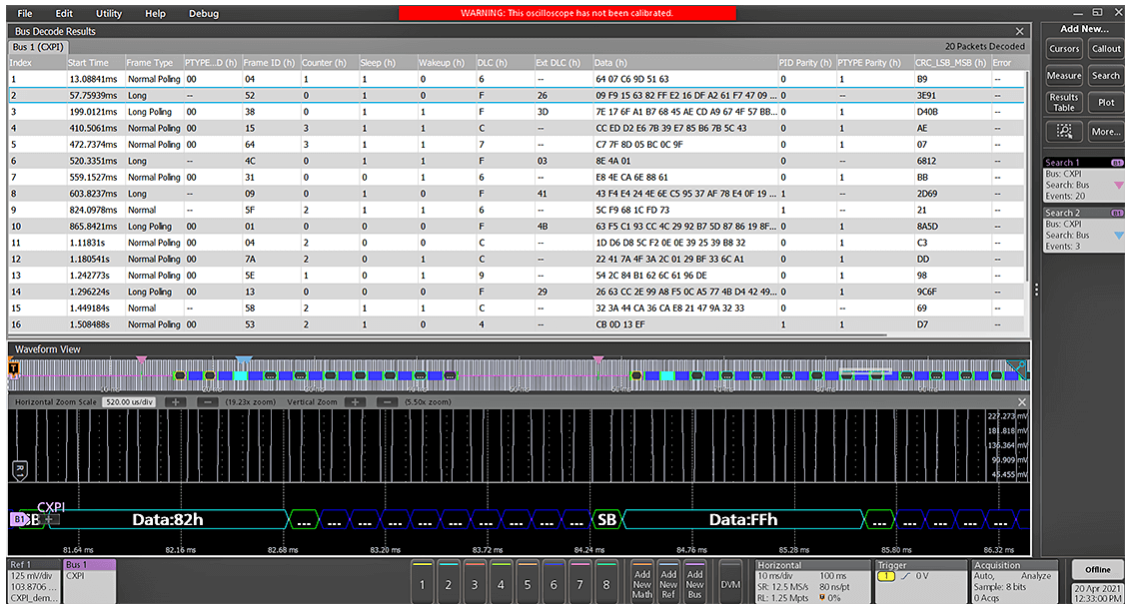The image size is (1128, 607).
Task: Click the Frame Type column header
Action: click(x=153, y=63)
